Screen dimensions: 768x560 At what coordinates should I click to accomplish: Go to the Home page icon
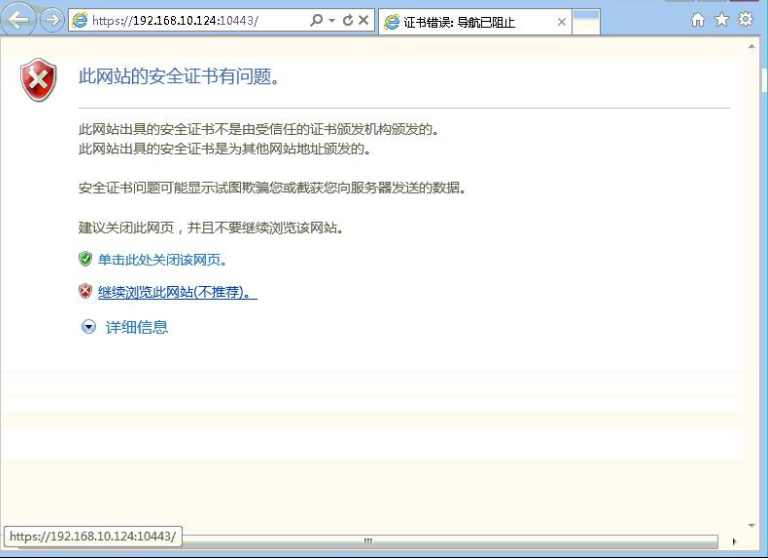tap(698, 20)
